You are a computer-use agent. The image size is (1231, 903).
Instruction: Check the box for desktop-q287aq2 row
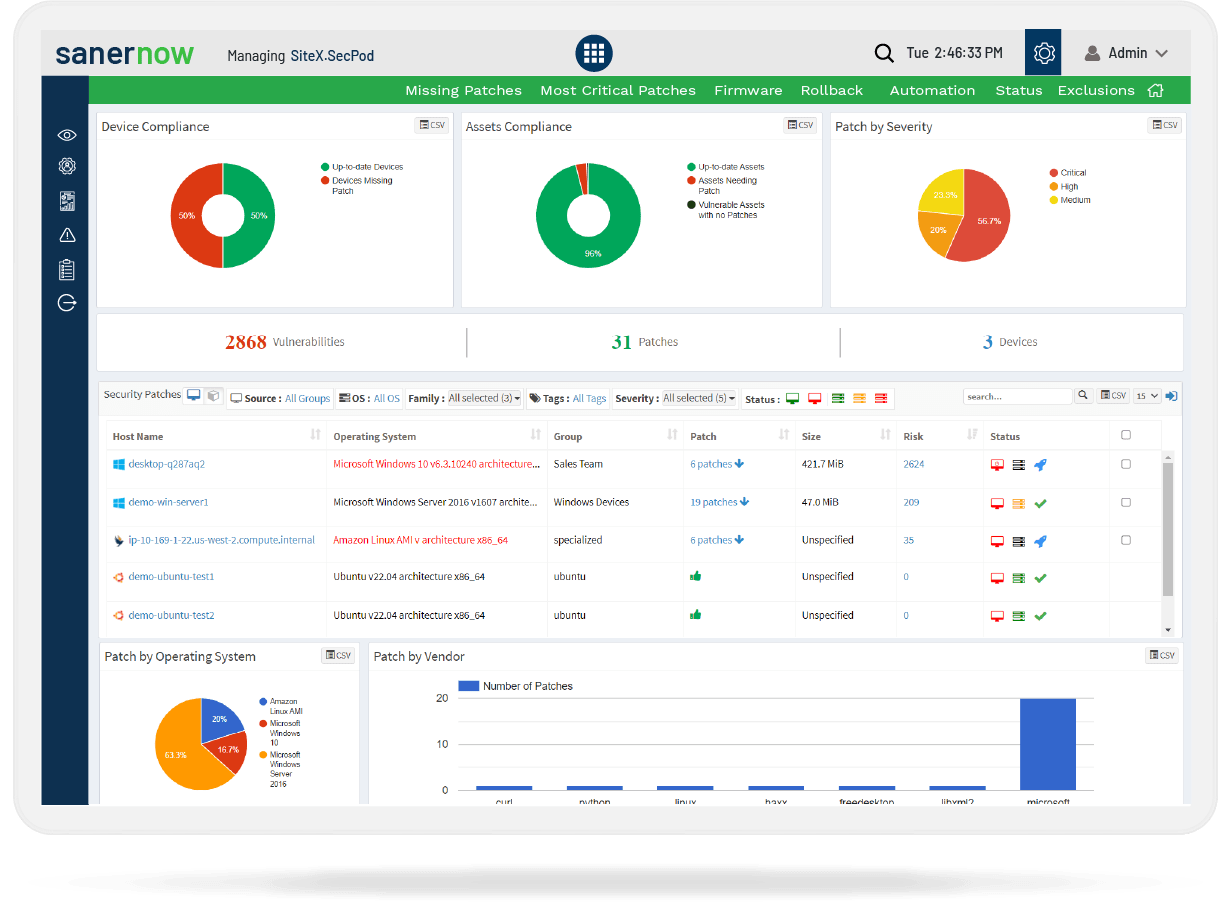tap(1126, 464)
